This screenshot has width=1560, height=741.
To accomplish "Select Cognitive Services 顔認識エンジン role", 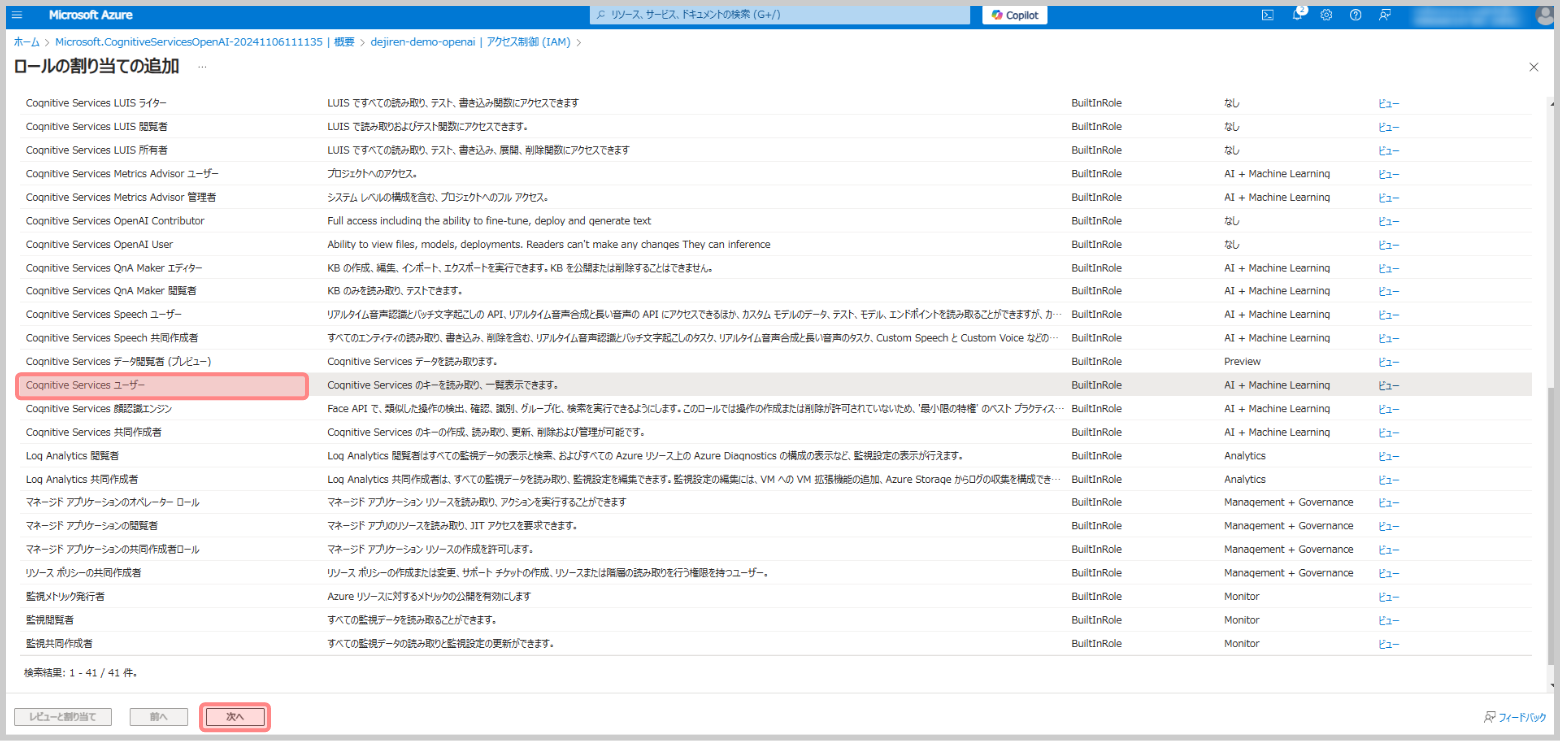I will pos(99,409).
